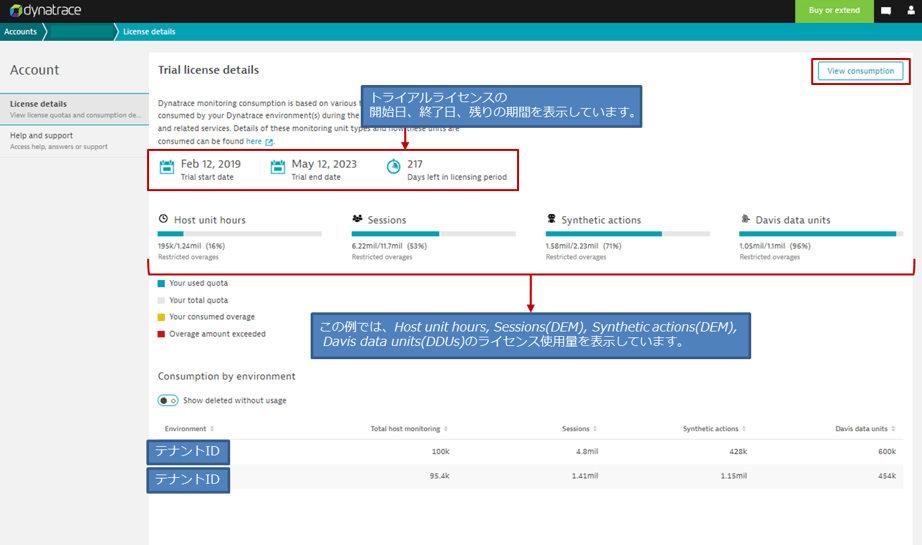Click the days left clock icon
Screen dimensions: 922x545
pos(393,167)
